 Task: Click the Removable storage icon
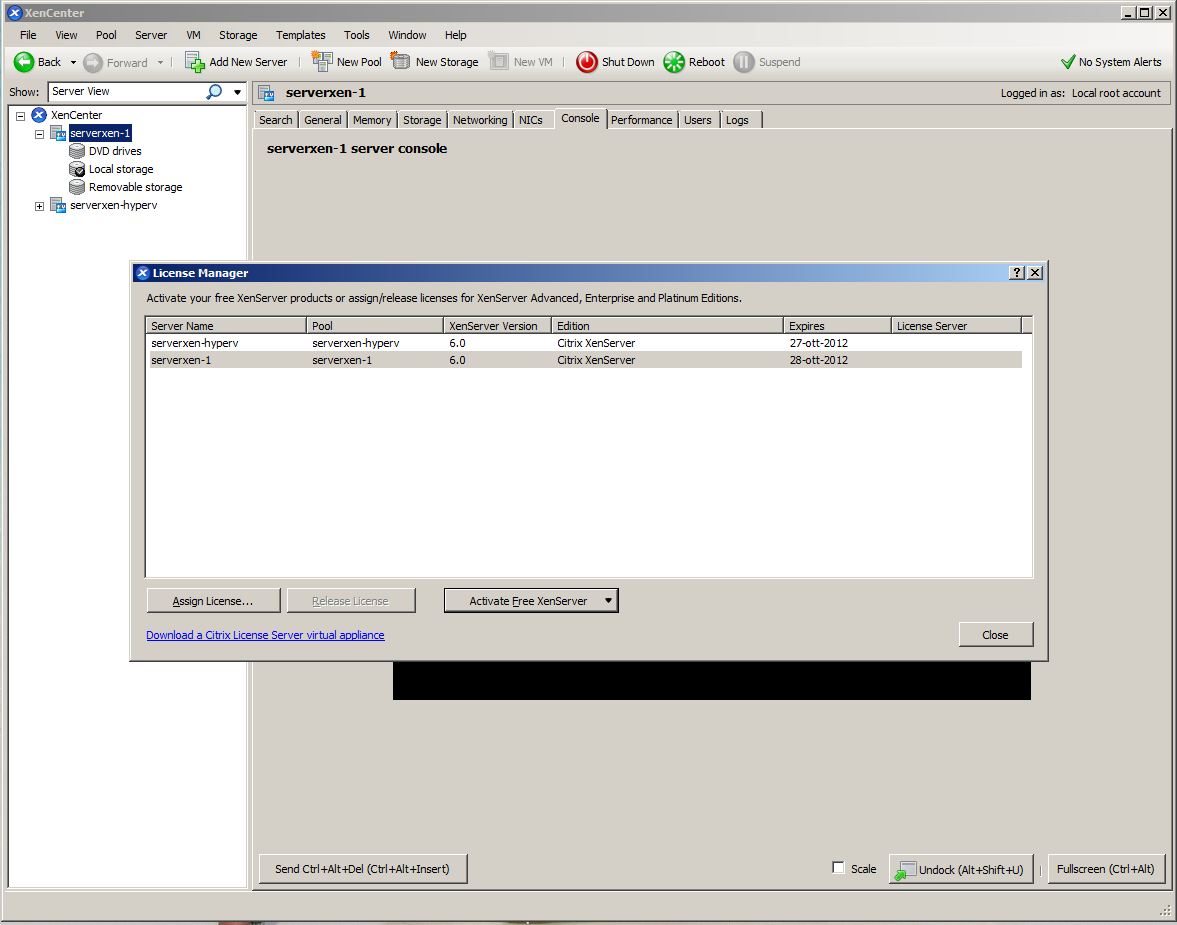point(77,187)
